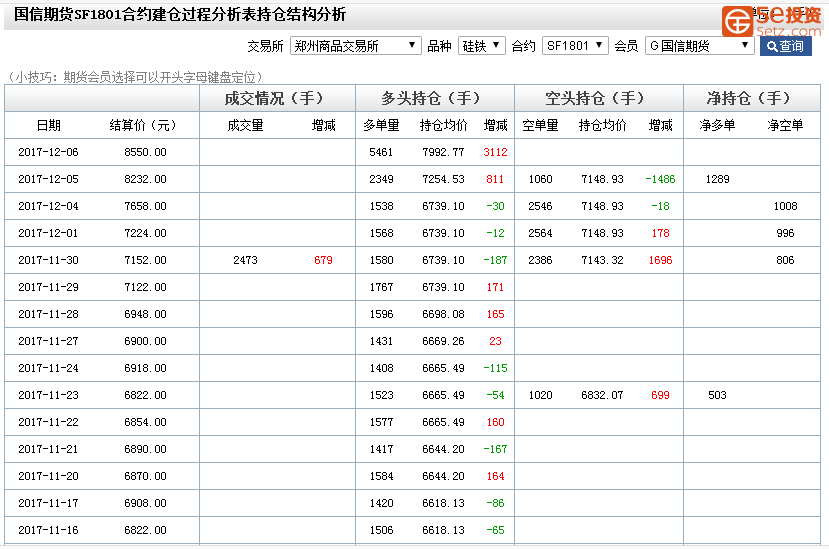Click the green long change -65
The width and height of the screenshot is (829, 549).
[495, 530]
